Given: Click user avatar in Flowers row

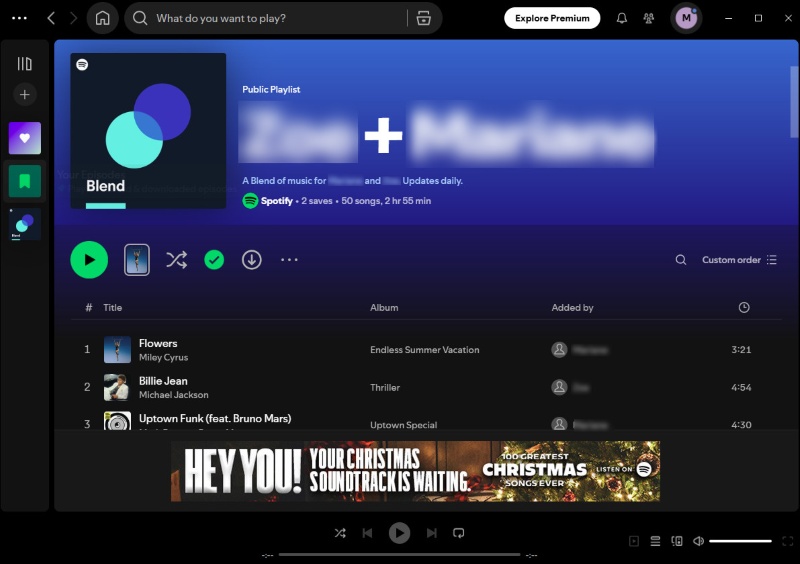Looking at the screenshot, I should [559, 350].
